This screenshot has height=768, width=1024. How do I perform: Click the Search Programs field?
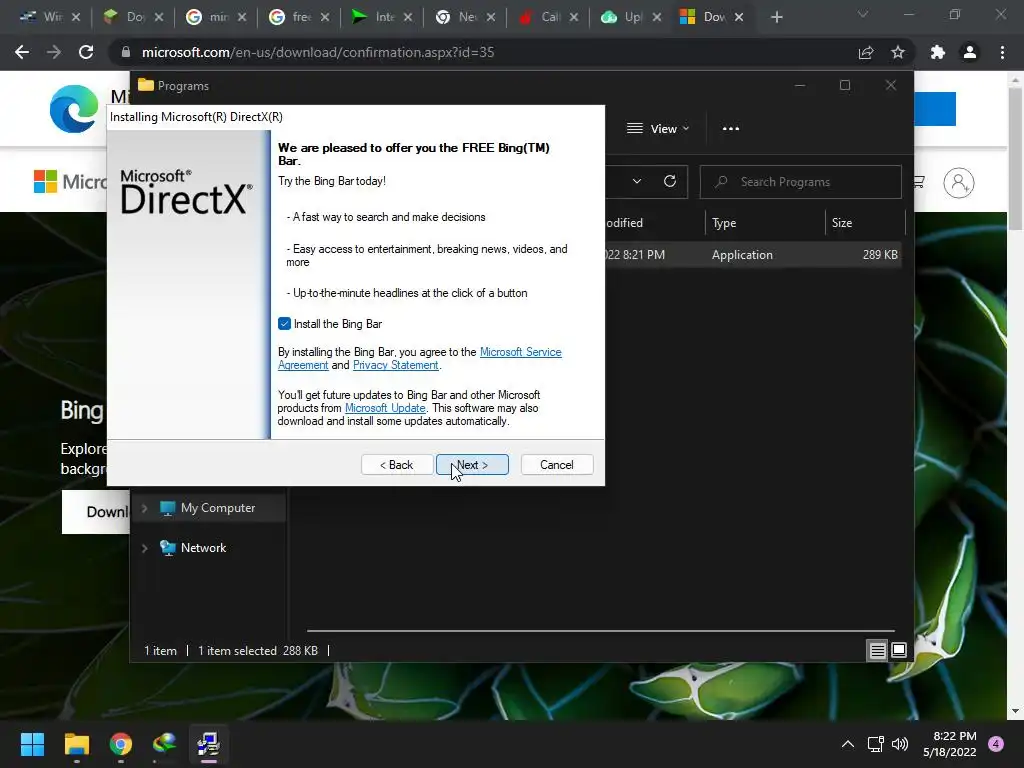[x=801, y=182]
